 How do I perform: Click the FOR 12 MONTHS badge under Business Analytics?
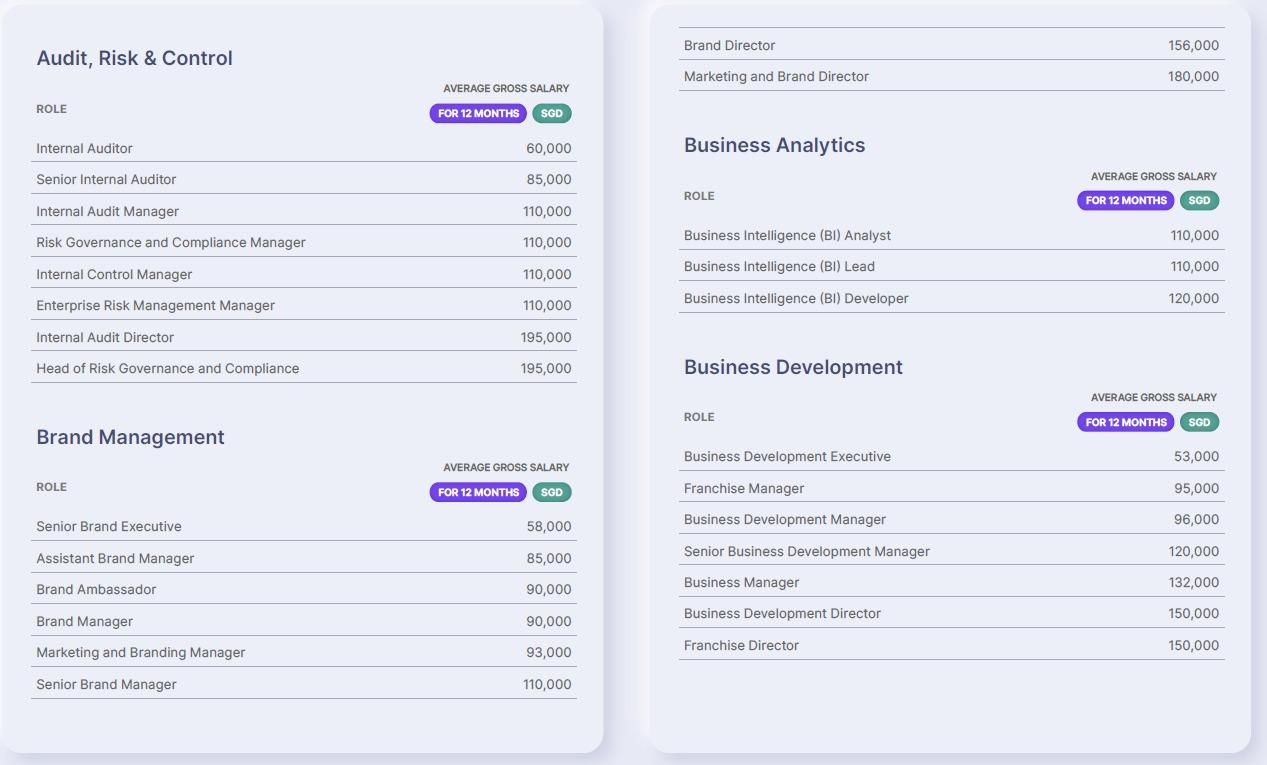[1126, 200]
